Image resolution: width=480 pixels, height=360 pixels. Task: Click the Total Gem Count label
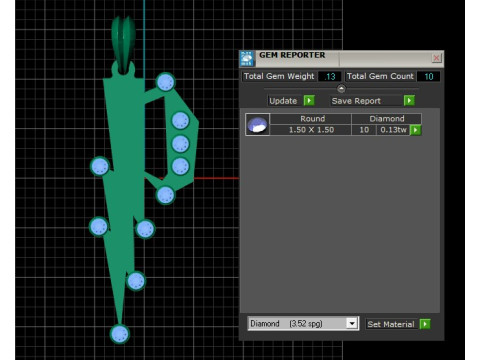[x=380, y=76]
